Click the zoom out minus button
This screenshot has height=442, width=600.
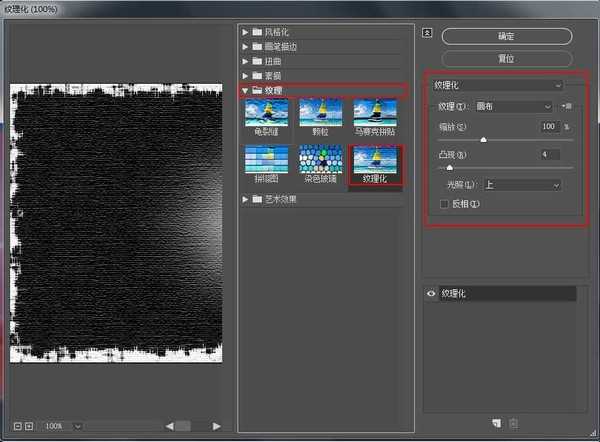pos(18,426)
